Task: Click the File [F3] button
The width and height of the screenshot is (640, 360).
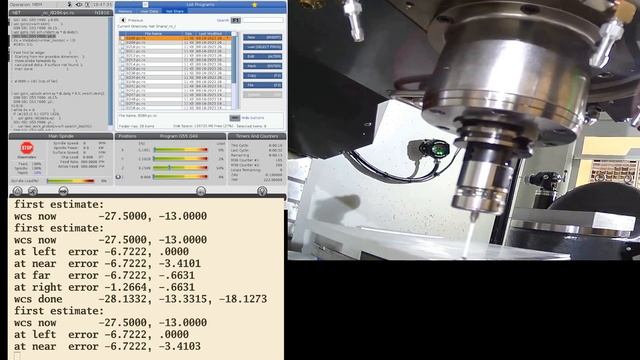Action: point(262,85)
